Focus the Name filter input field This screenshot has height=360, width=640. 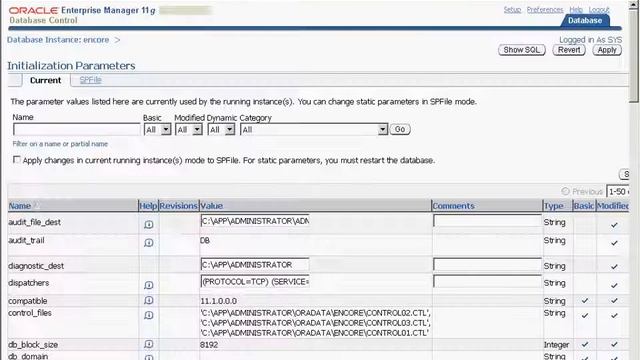pyautogui.click(x=77, y=129)
